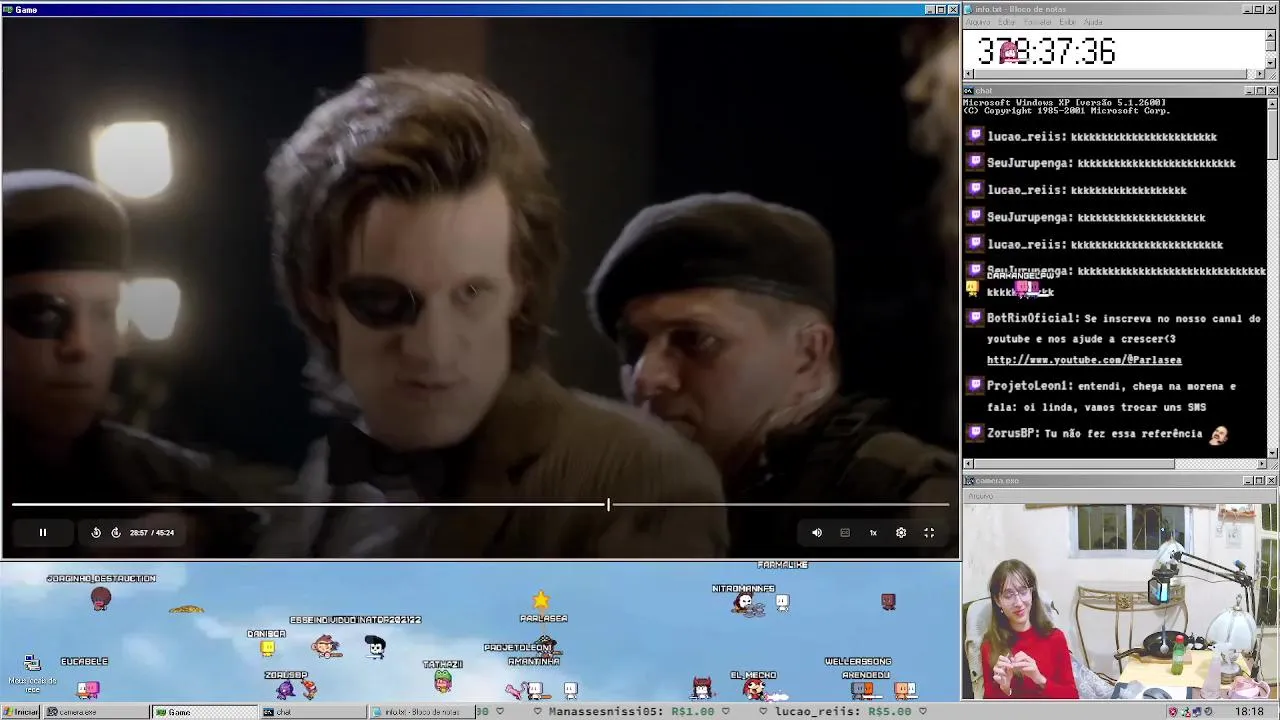The height and width of the screenshot is (720, 1280).
Task: Switch to Game taskbar item
Action: (x=204, y=712)
